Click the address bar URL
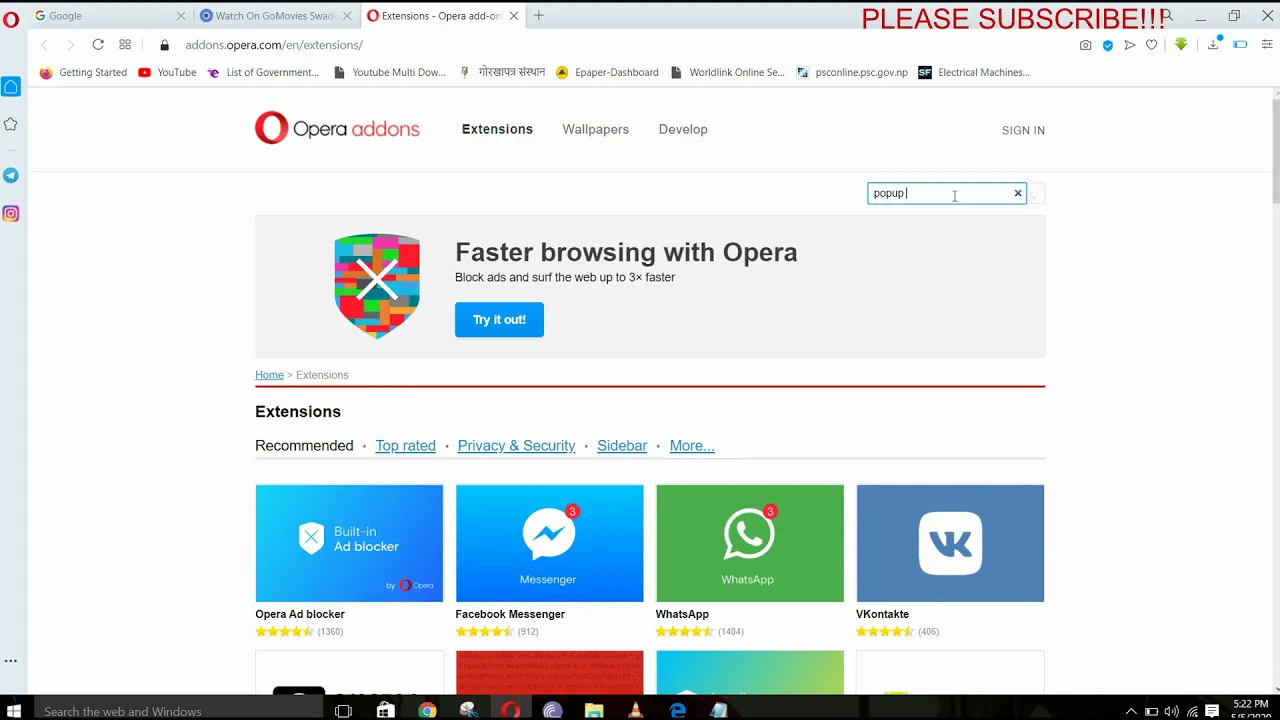 (274, 45)
